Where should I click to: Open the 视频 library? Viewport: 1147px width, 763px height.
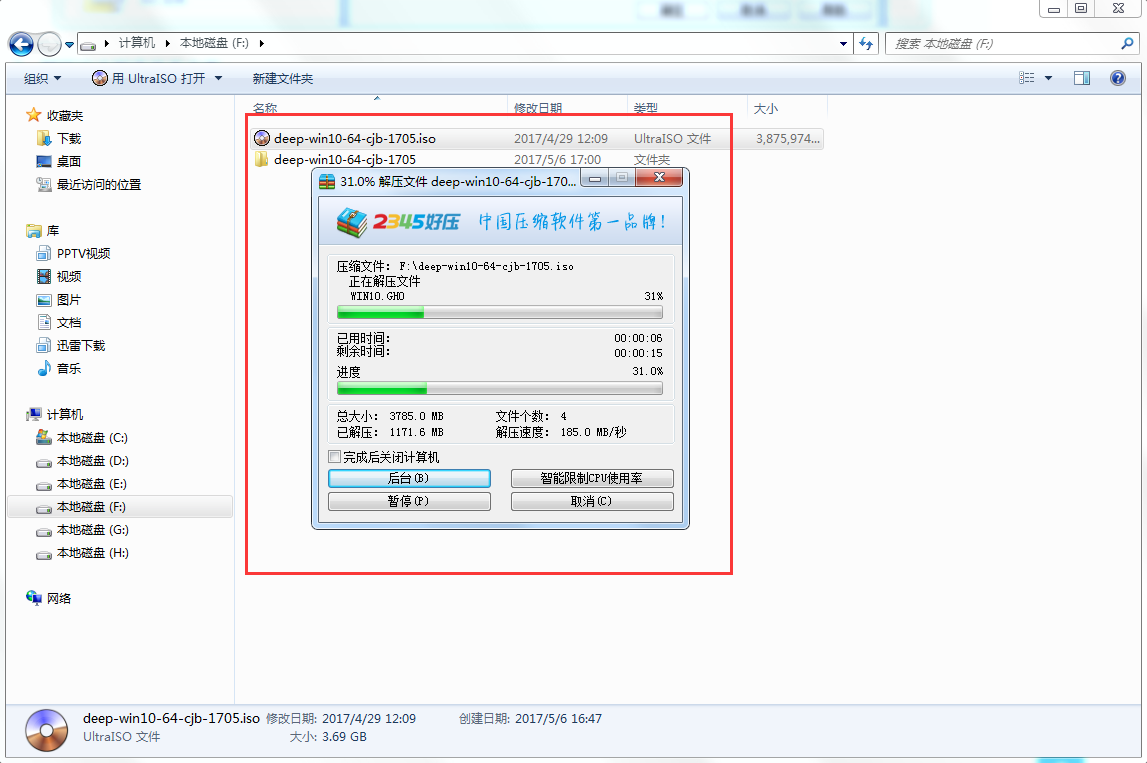click(x=59, y=277)
